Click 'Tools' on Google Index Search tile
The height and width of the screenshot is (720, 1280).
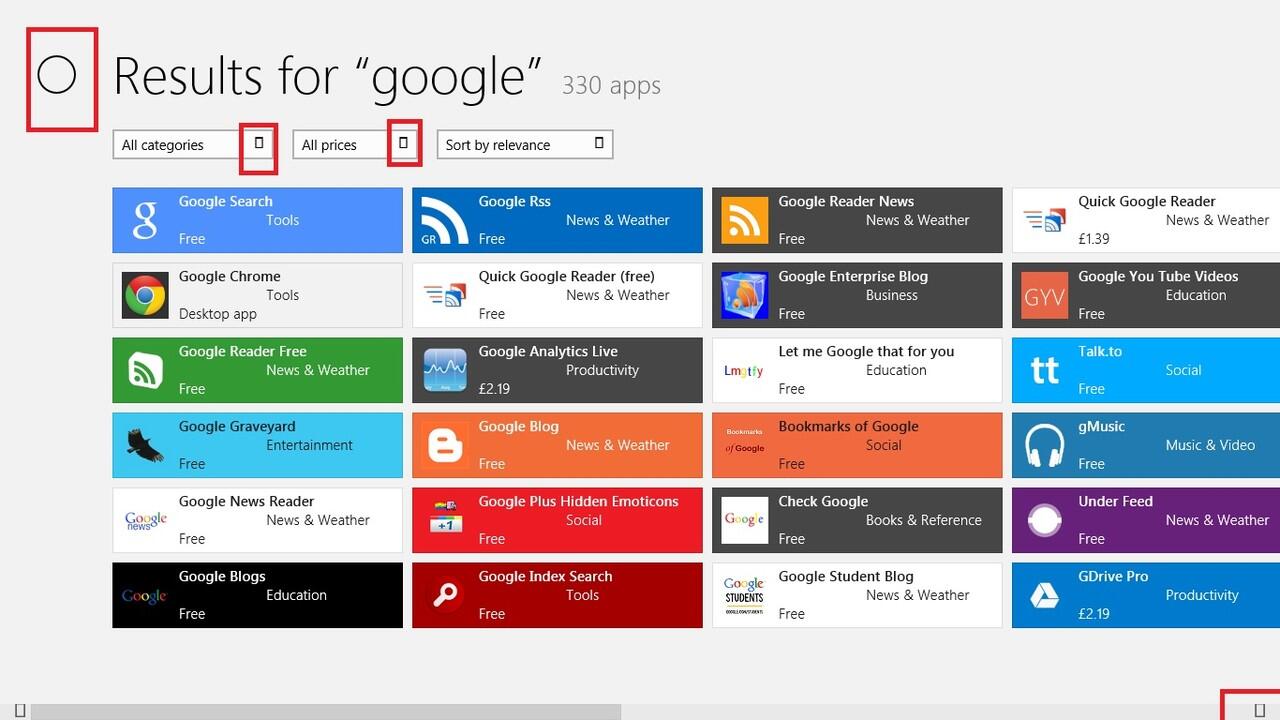tap(582, 595)
